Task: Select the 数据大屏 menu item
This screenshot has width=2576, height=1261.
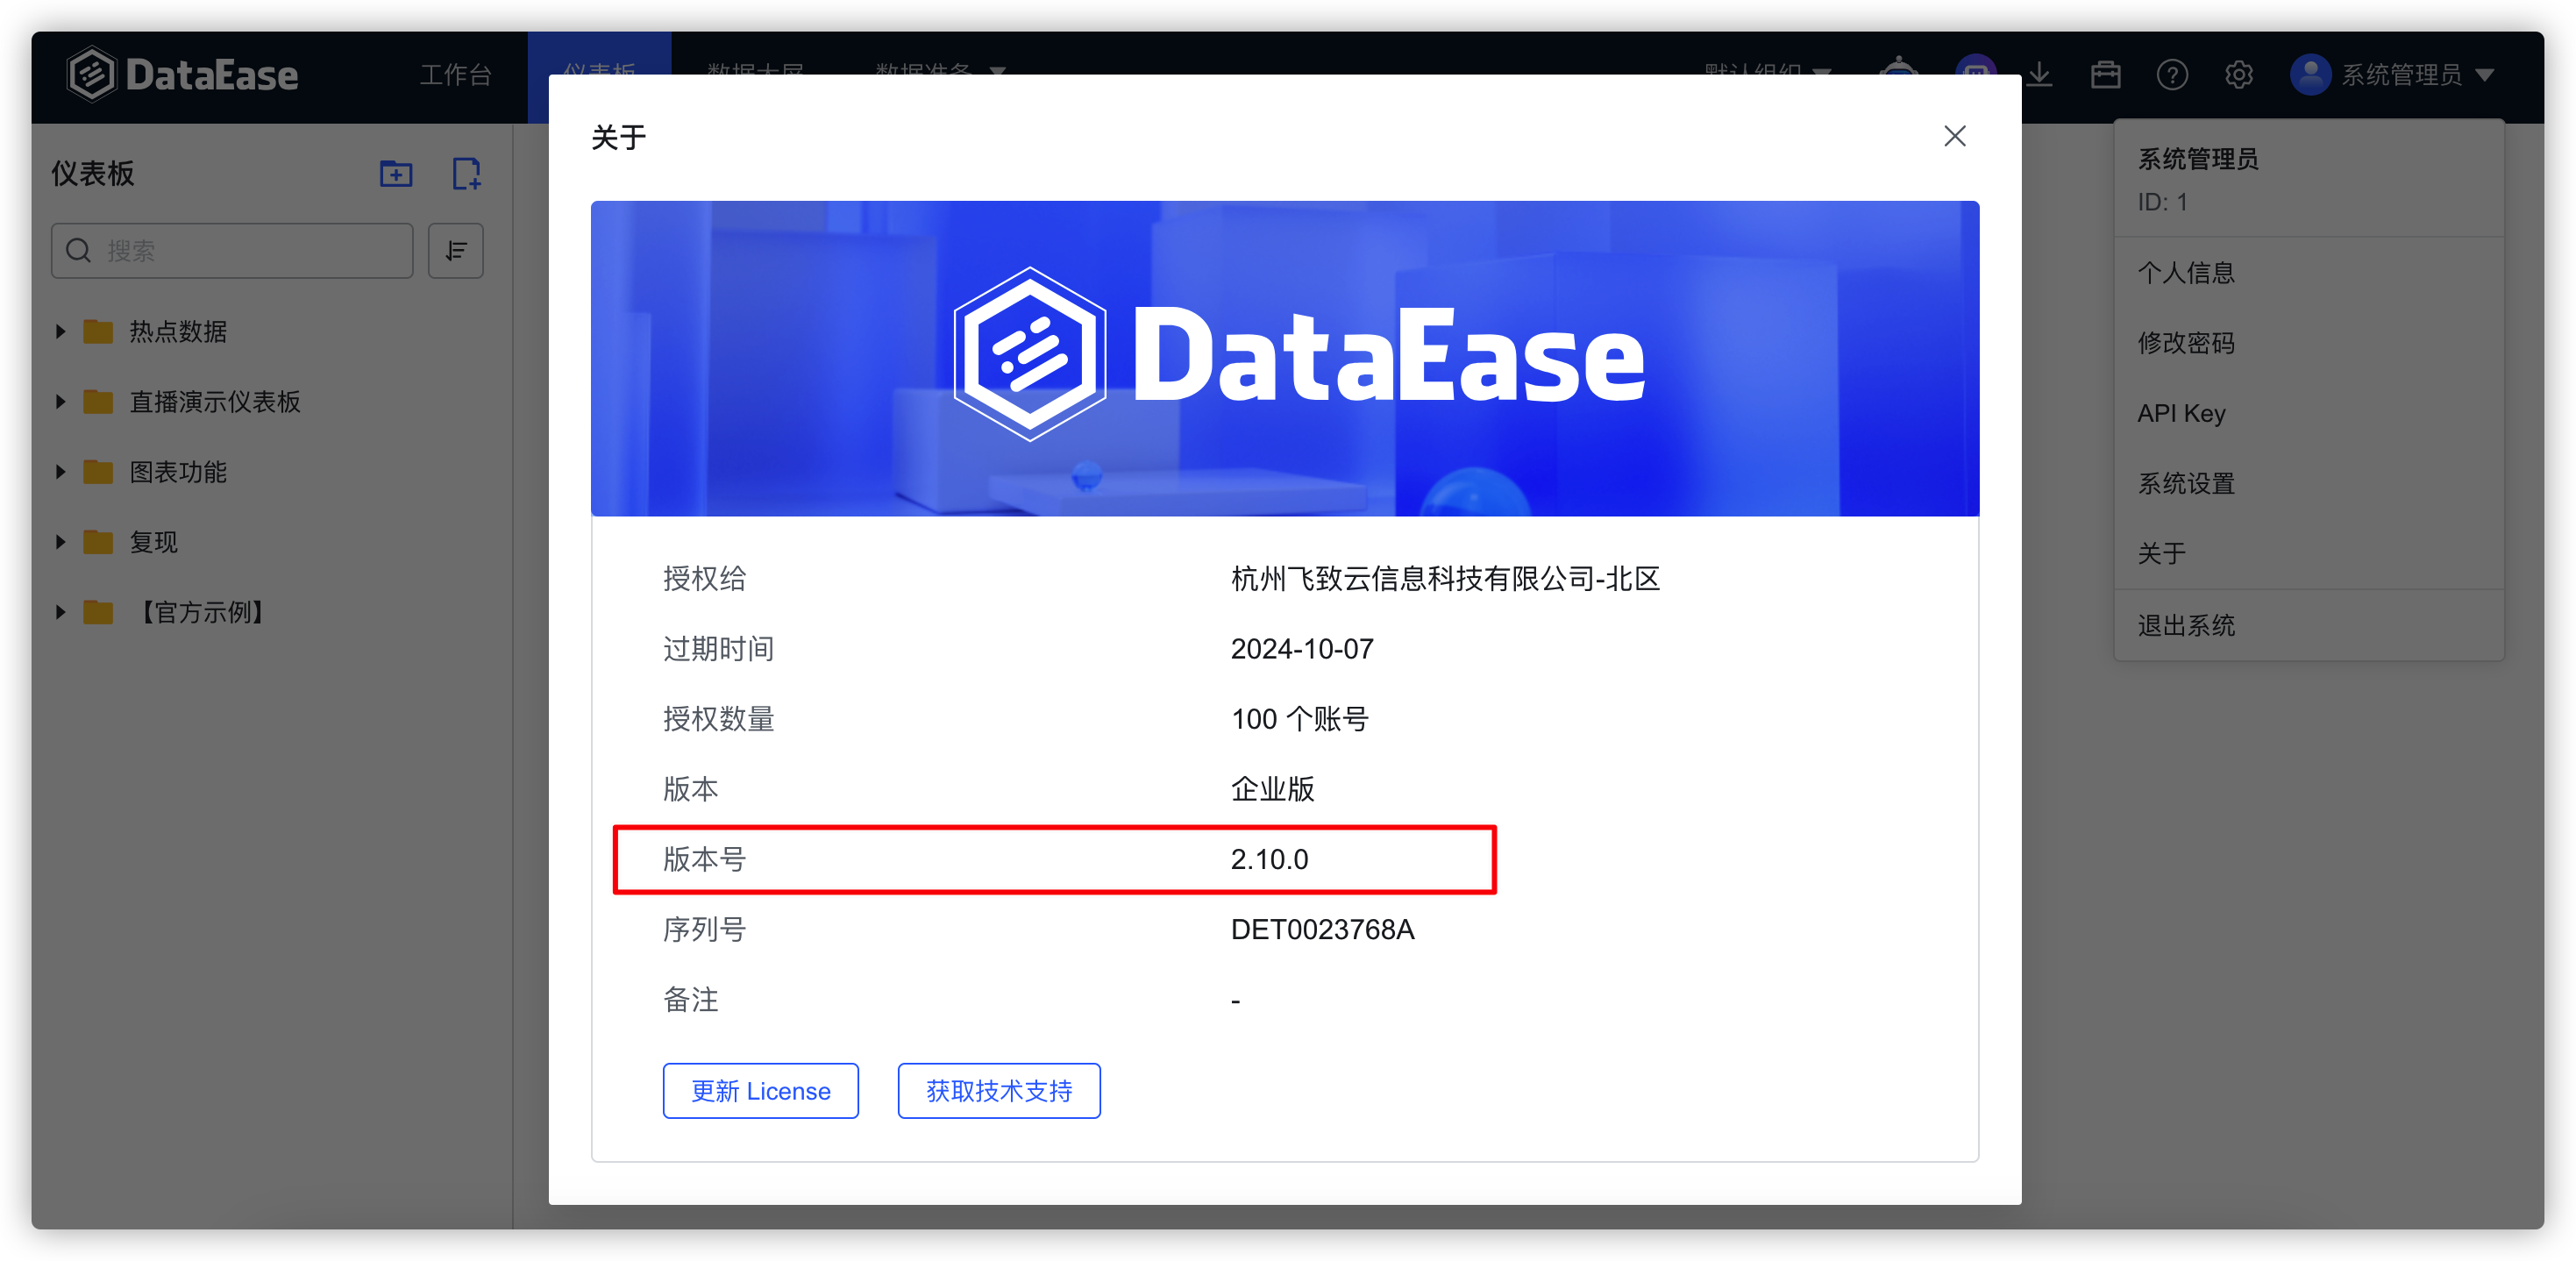Action: pyautogui.click(x=755, y=73)
